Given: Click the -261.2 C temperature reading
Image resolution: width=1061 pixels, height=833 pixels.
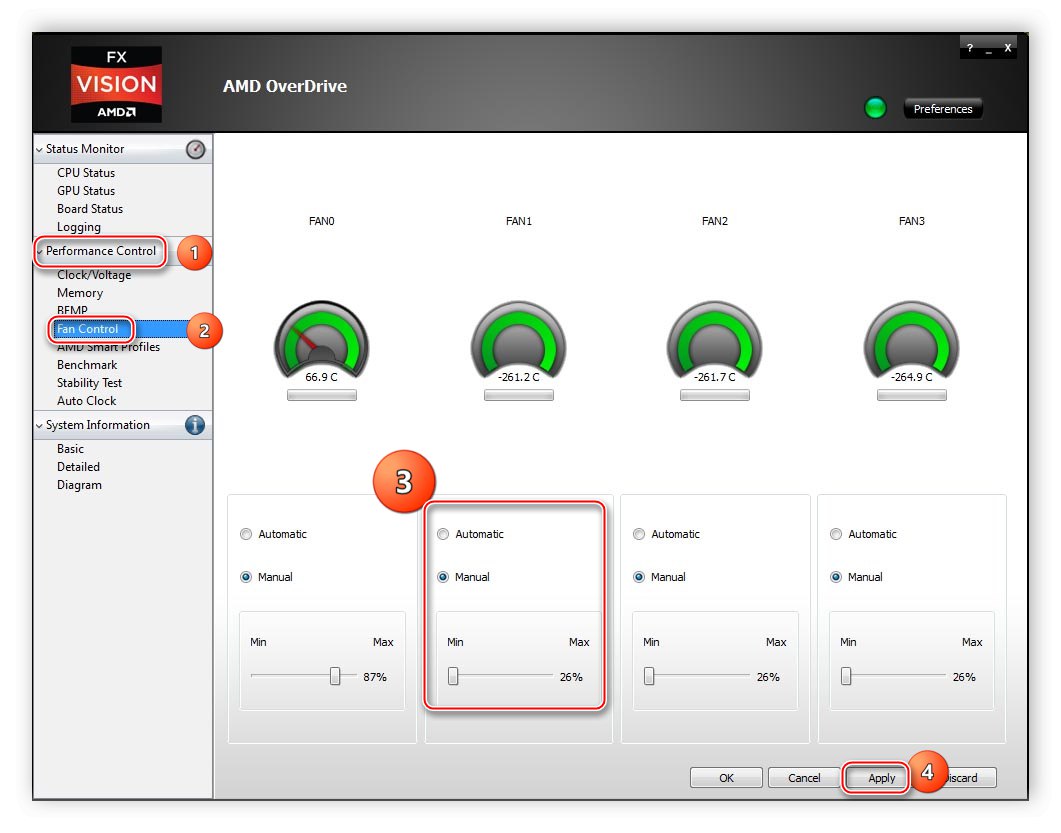Looking at the screenshot, I should click(x=518, y=377).
